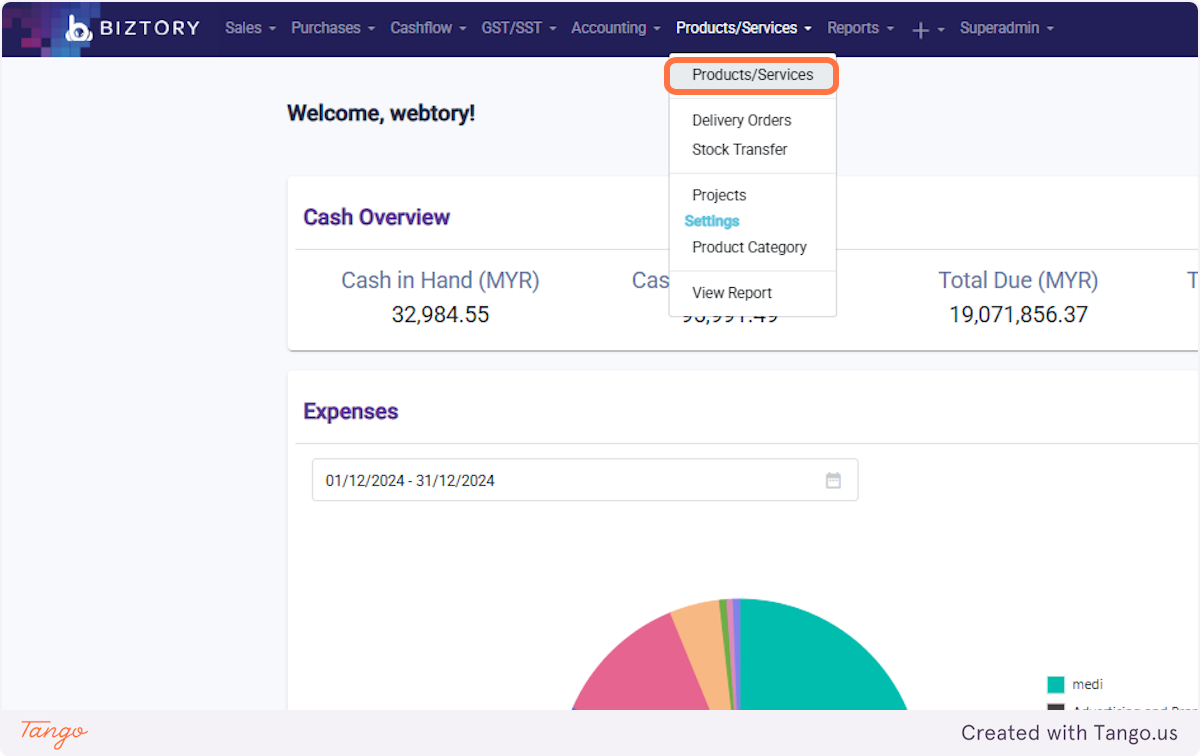Click the Cash in Hand (MYR) label
Image resolution: width=1200 pixels, height=756 pixels.
pos(440,281)
